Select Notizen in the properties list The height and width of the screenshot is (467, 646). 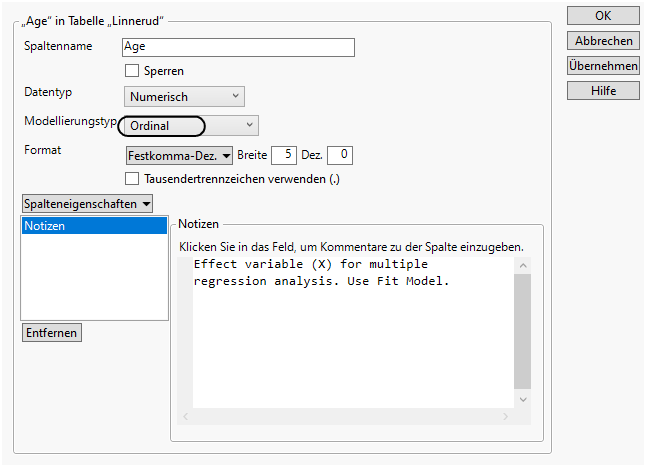[x=94, y=226]
